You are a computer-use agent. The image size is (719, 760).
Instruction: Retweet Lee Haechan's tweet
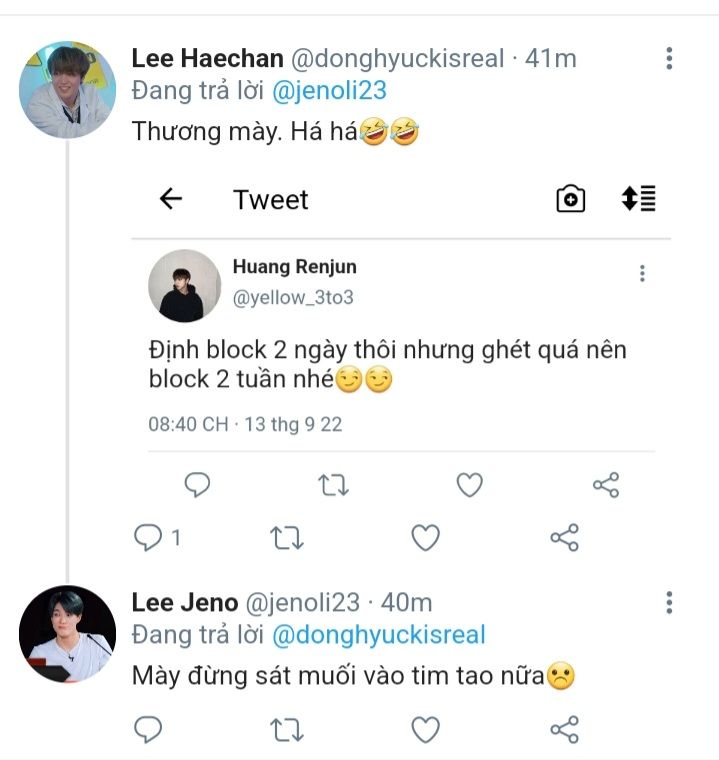pos(287,538)
